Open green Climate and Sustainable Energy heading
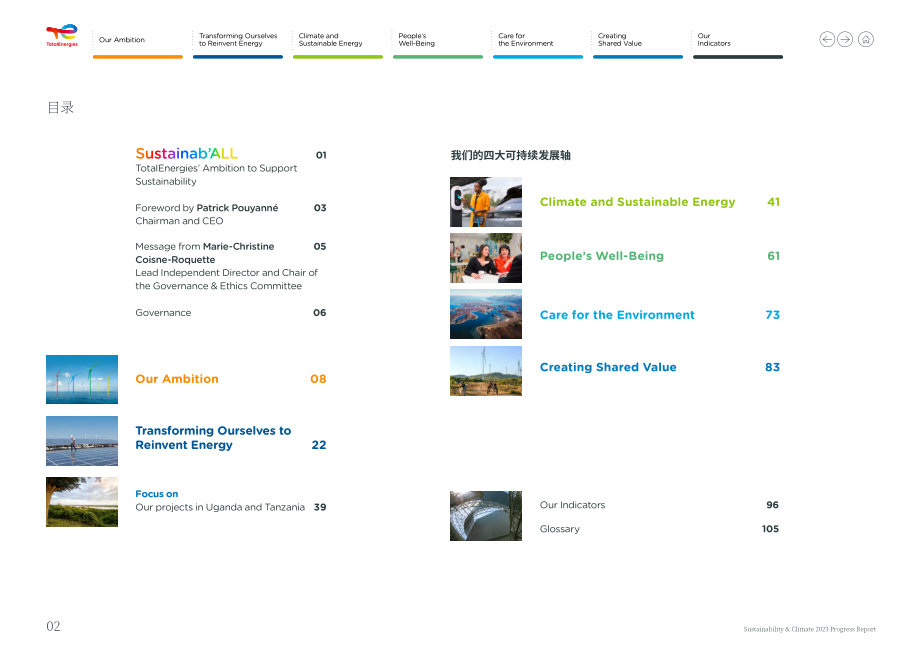This screenshot has height=651, width=920. pyautogui.click(x=637, y=202)
